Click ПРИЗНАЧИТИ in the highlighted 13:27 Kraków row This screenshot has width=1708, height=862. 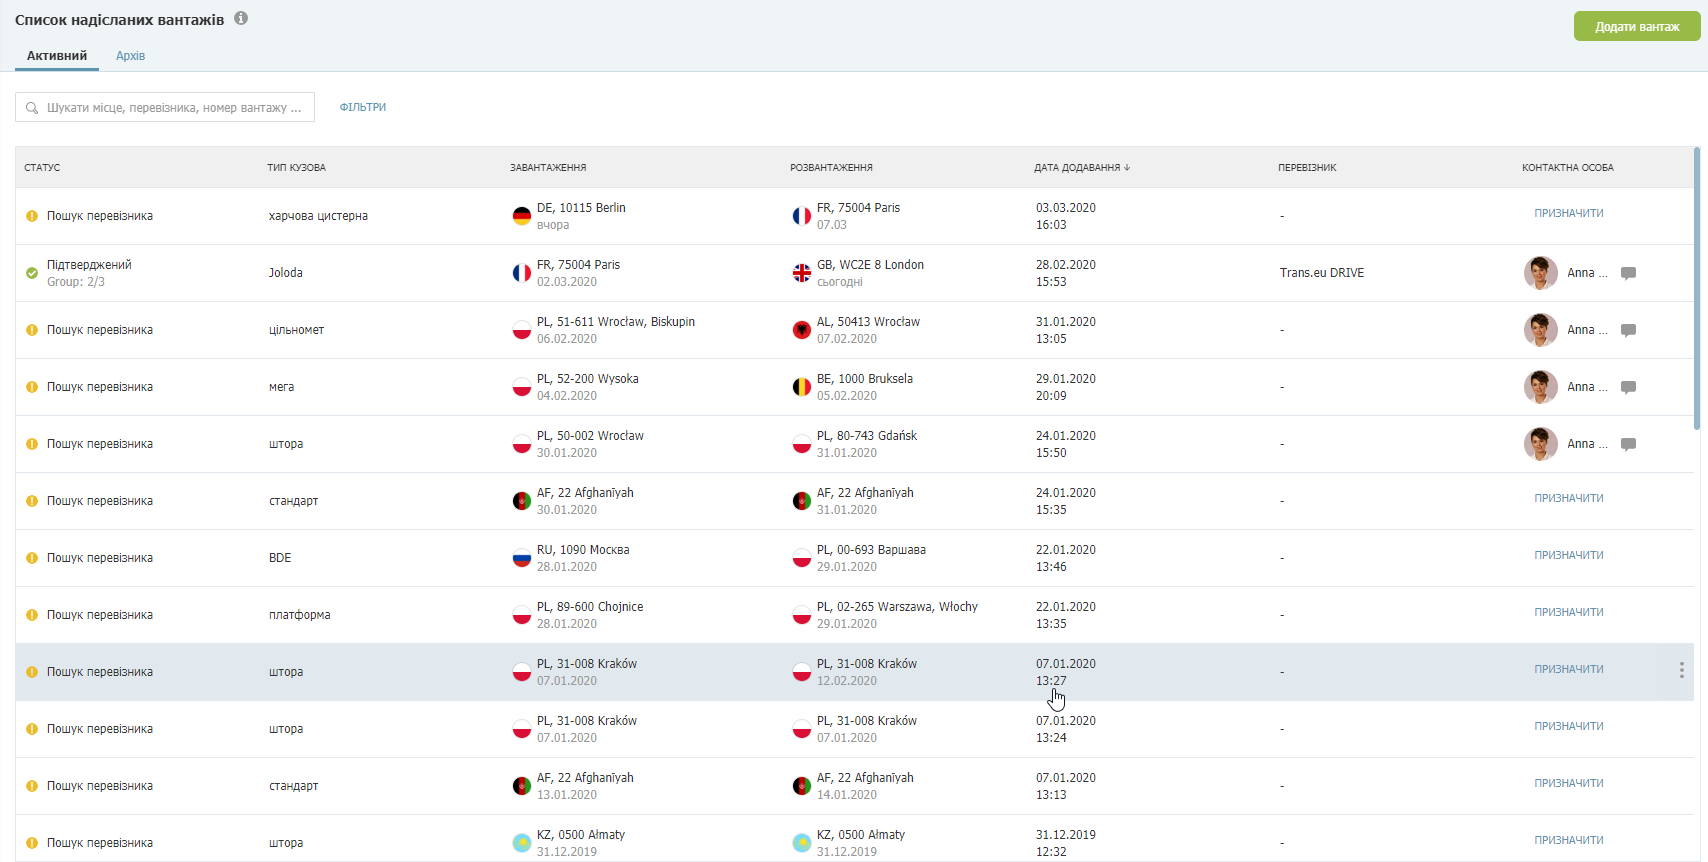pyautogui.click(x=1569, y=669)
